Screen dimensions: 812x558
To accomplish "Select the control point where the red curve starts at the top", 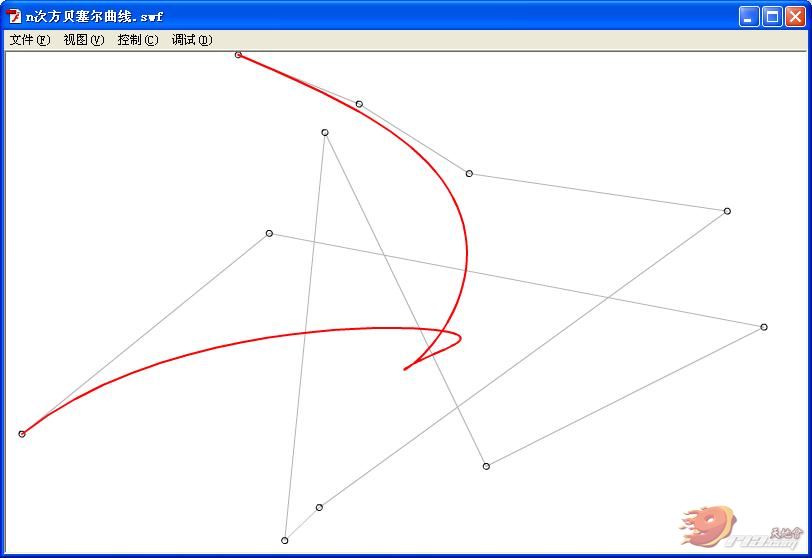I will 238,55.
